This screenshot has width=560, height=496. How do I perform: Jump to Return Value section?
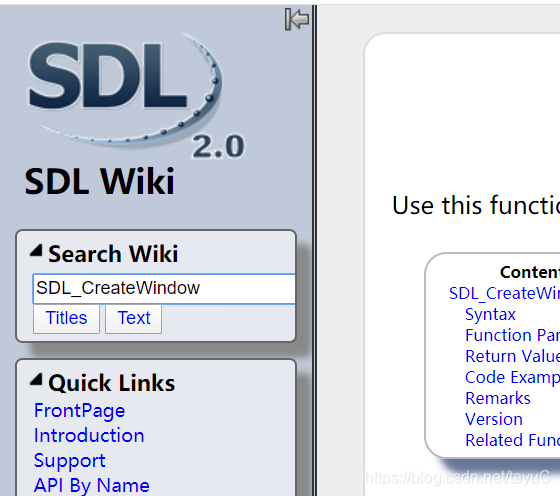[x=512, y=356]
